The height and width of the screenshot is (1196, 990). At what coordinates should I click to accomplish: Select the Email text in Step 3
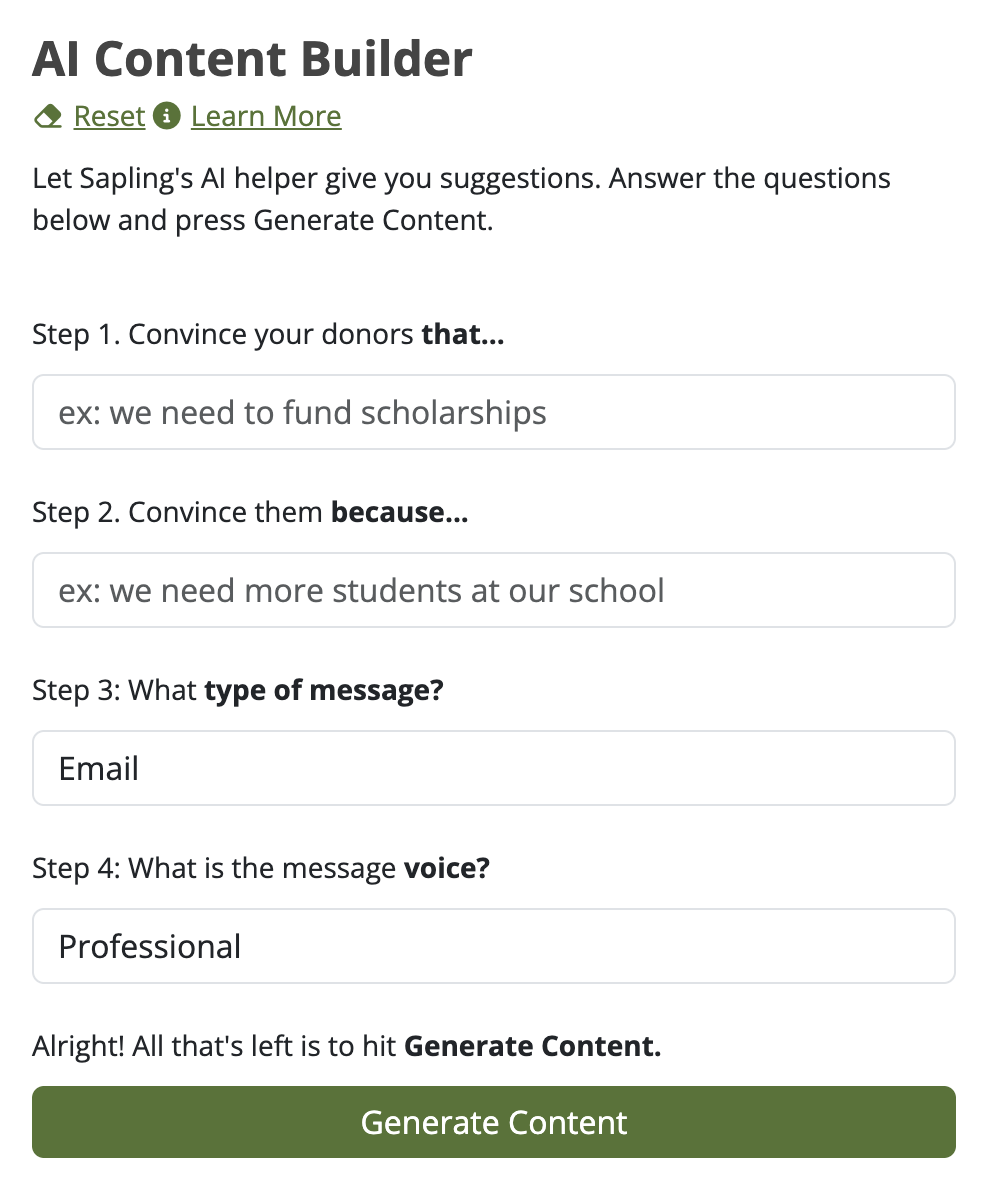click(x=98, y=769)
